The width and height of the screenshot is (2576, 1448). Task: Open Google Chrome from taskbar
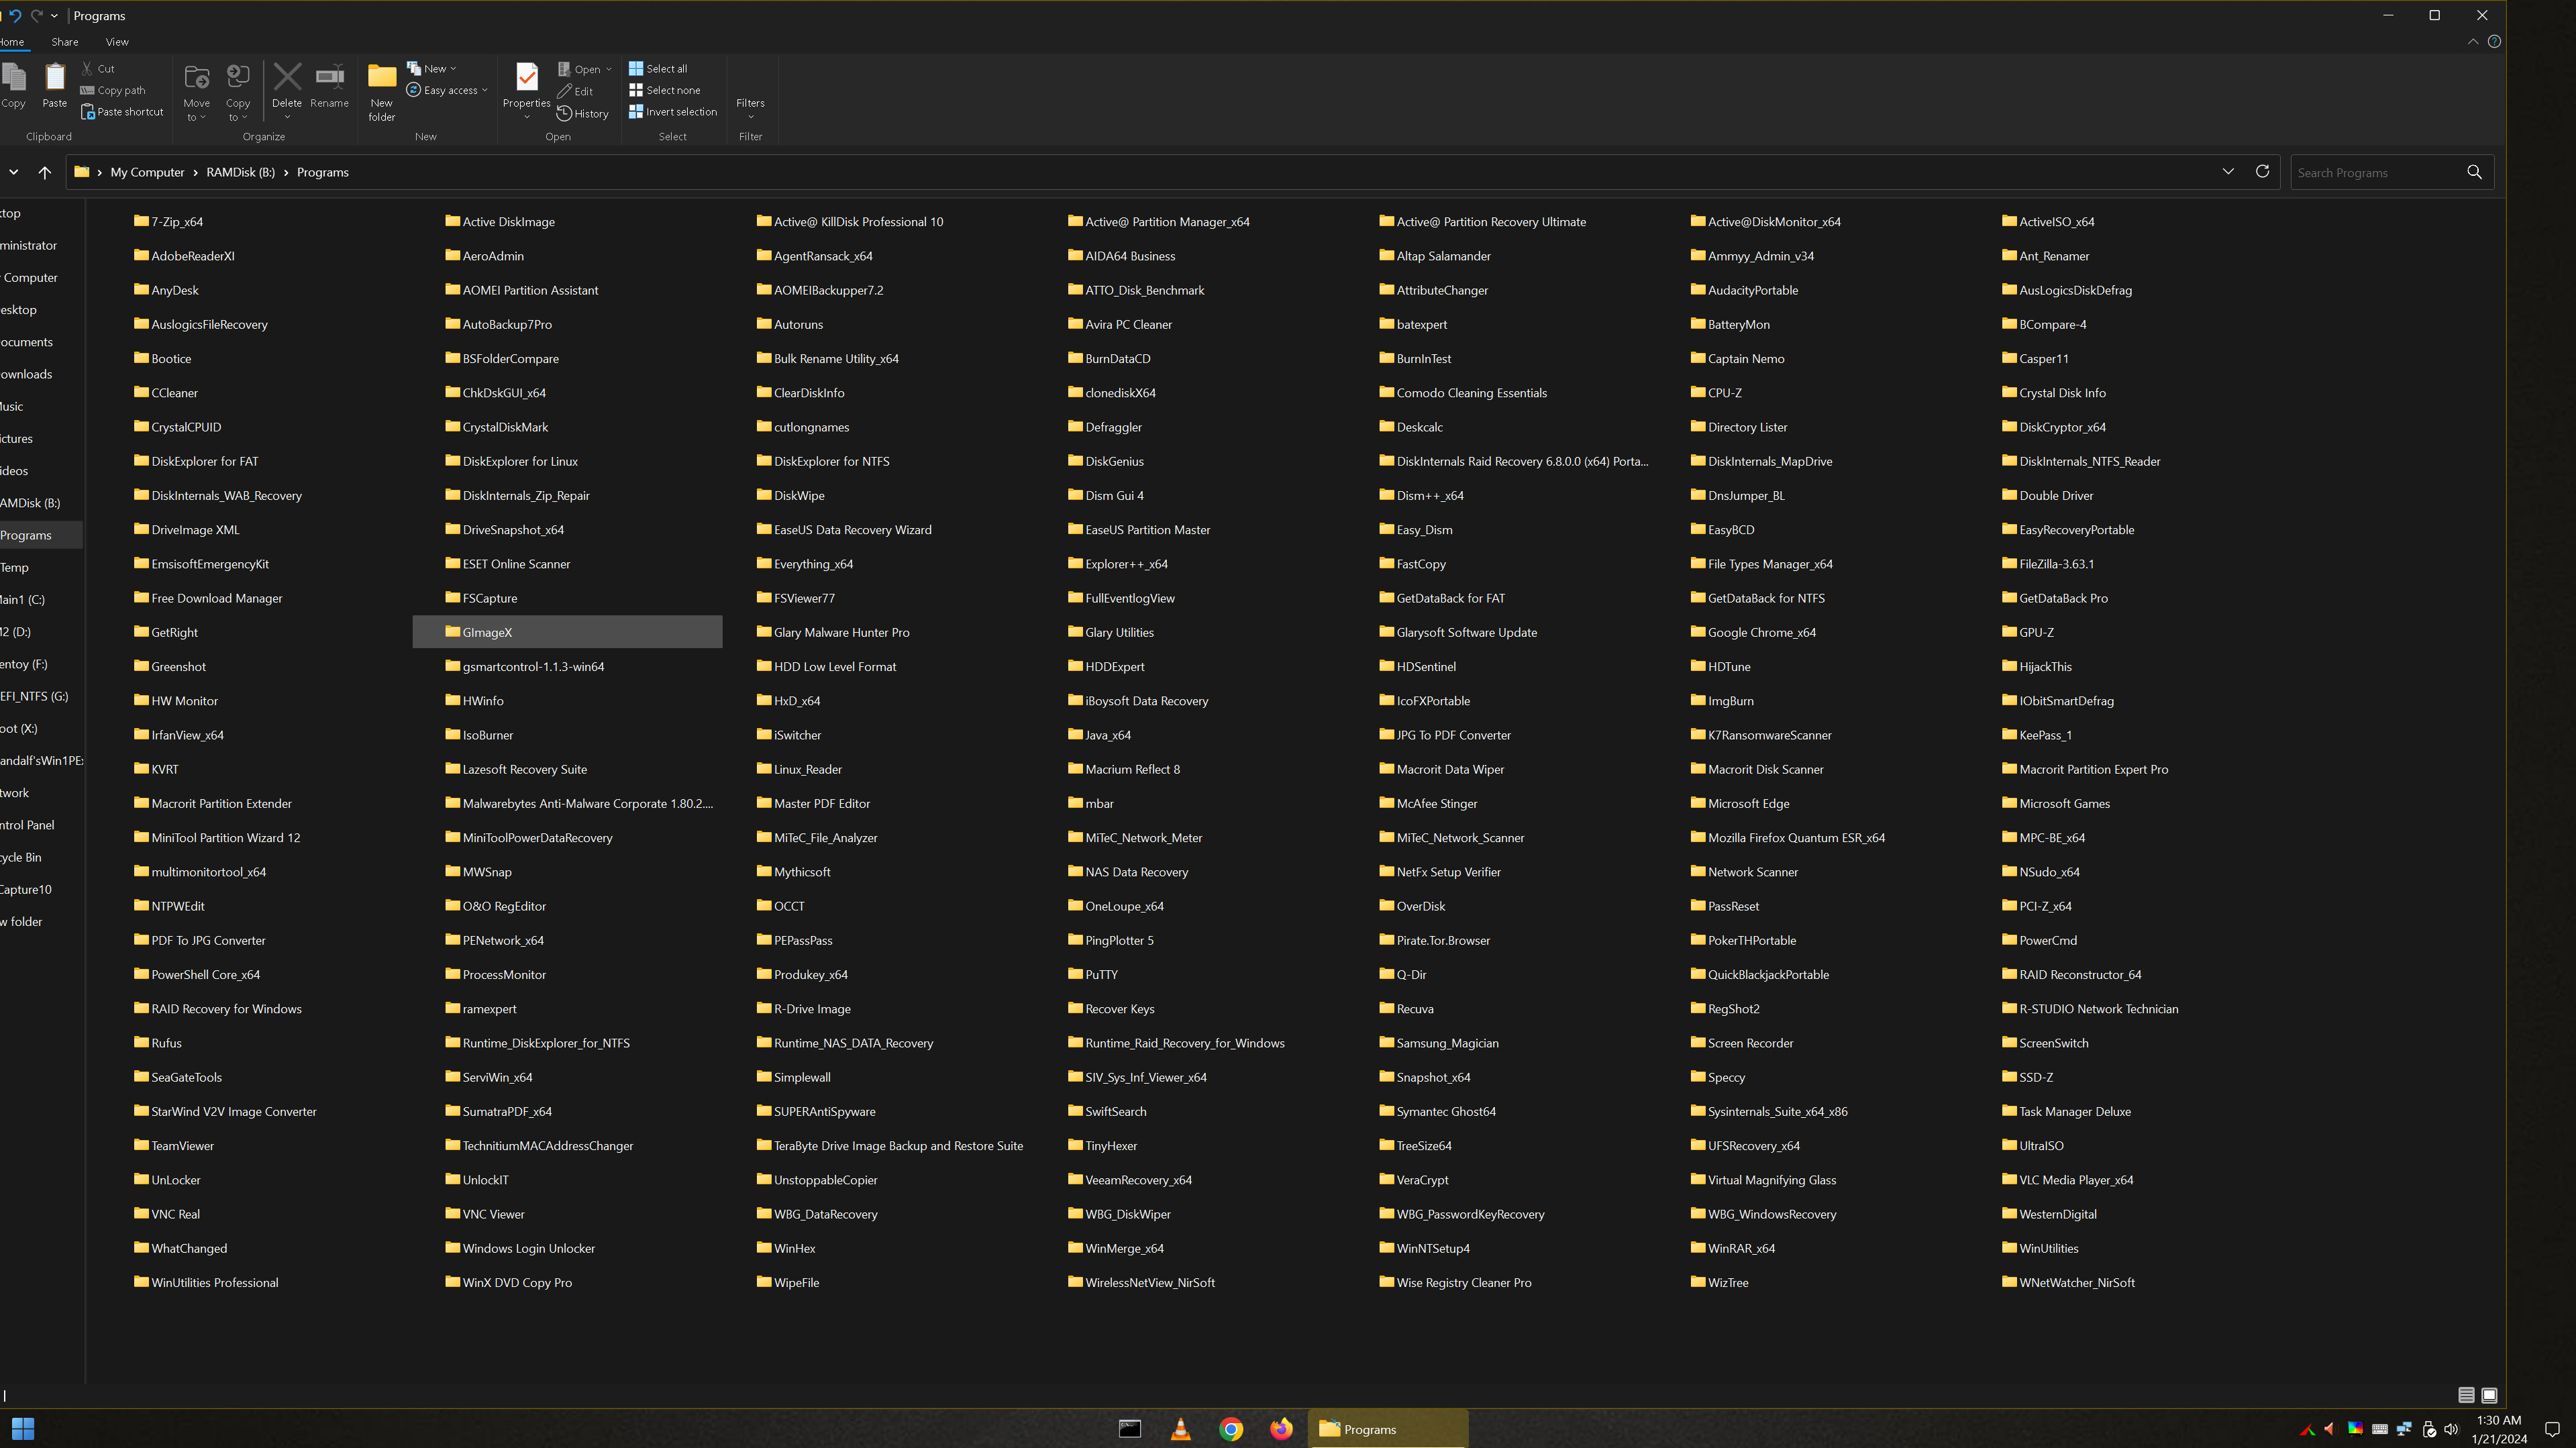pyautogui.click(x=1231, y=1429)
